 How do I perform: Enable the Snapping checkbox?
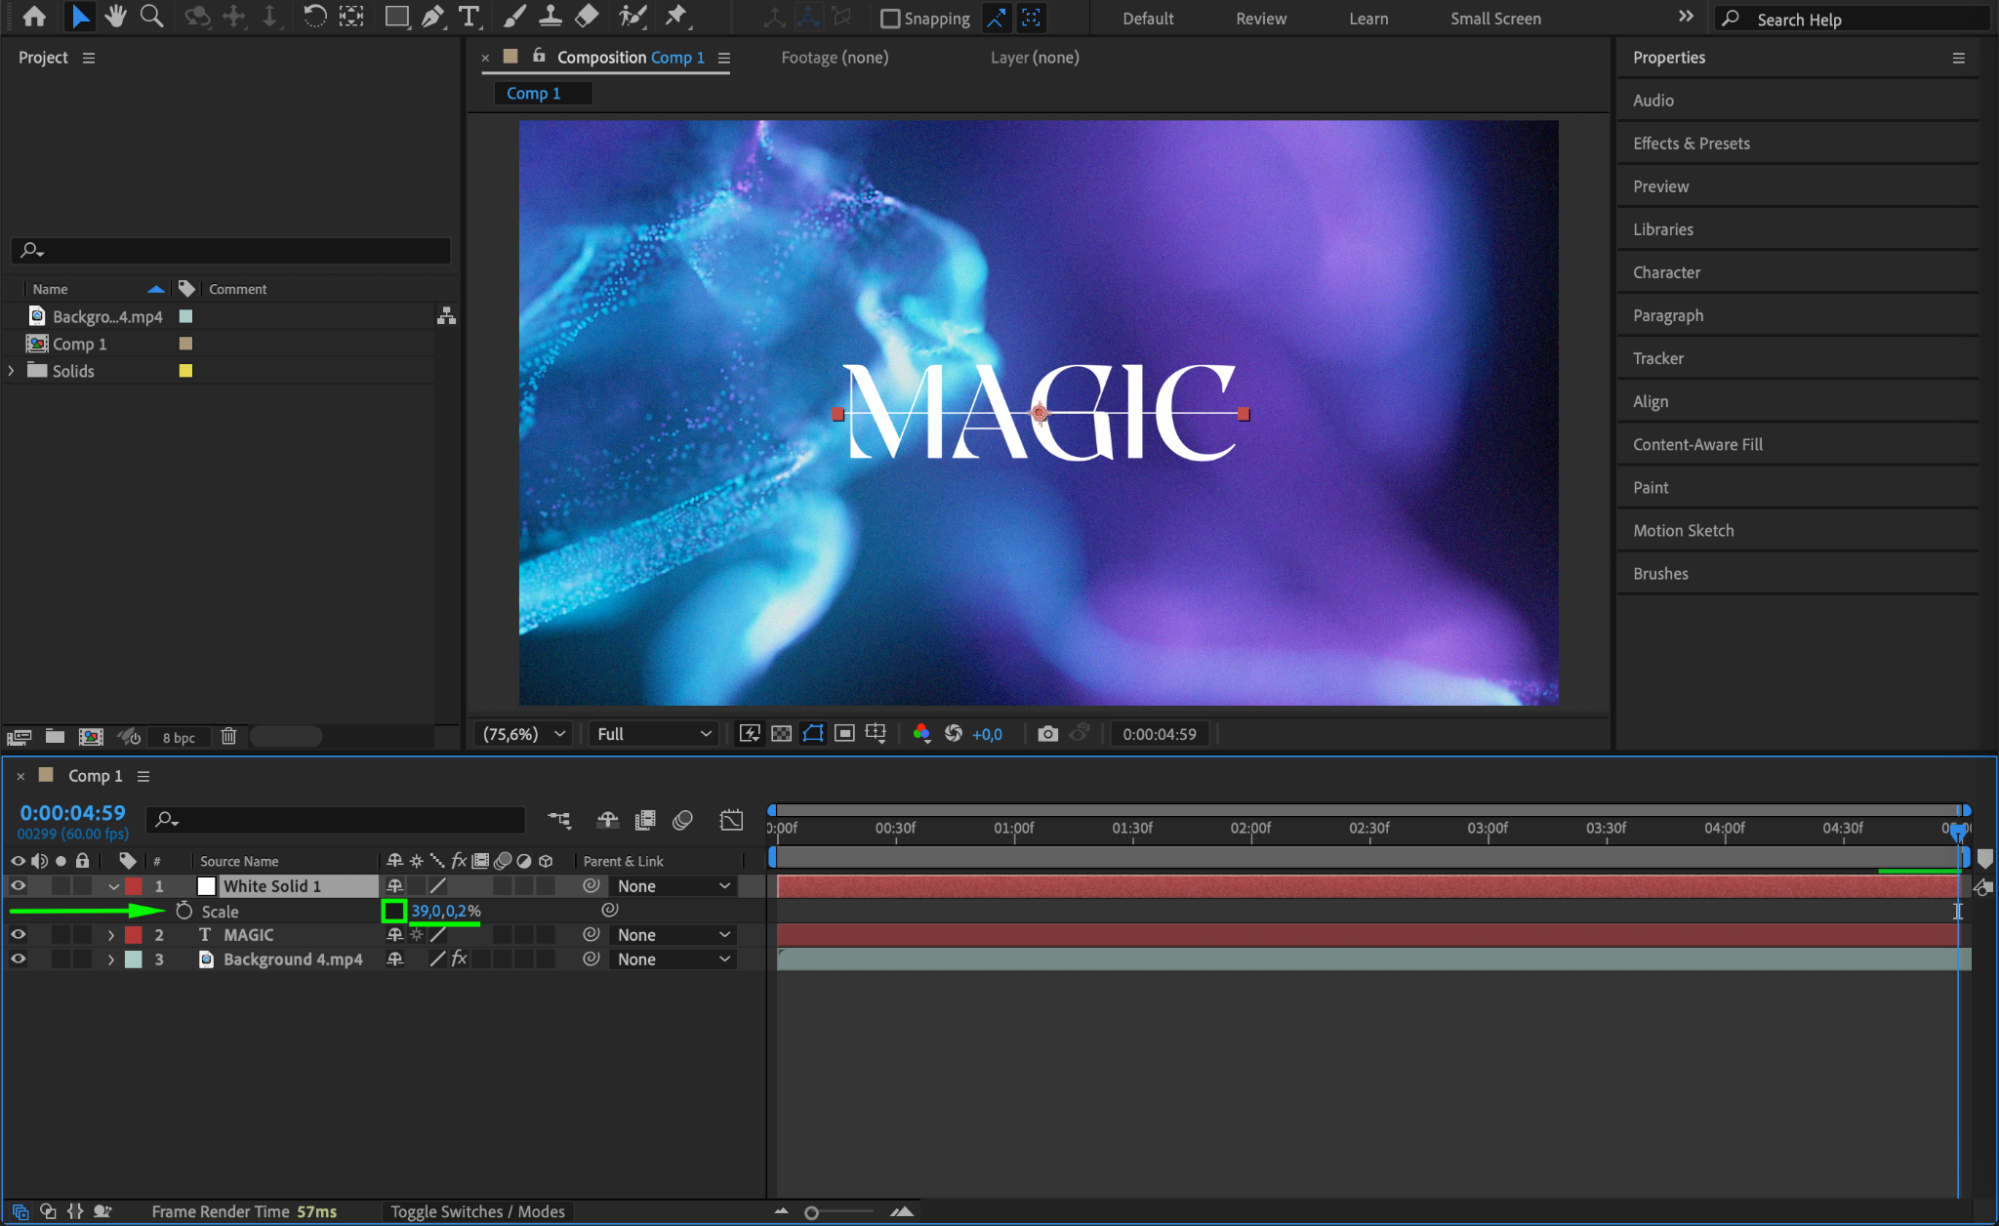point(890,18)
